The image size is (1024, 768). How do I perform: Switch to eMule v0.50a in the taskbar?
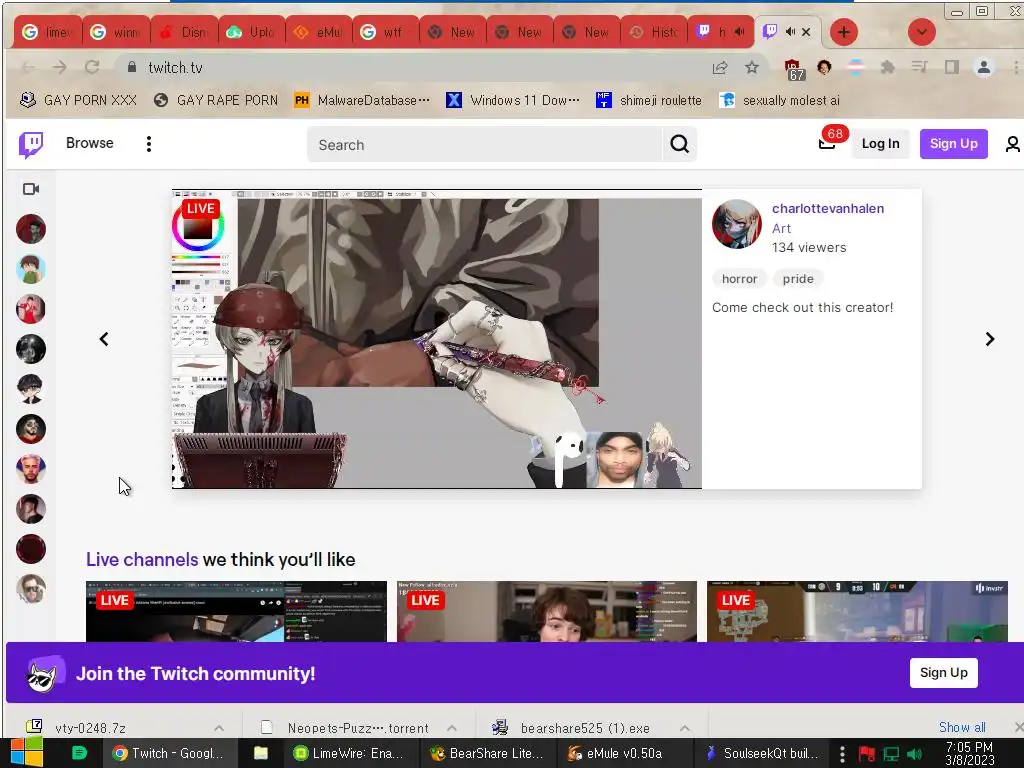[615, 754]
